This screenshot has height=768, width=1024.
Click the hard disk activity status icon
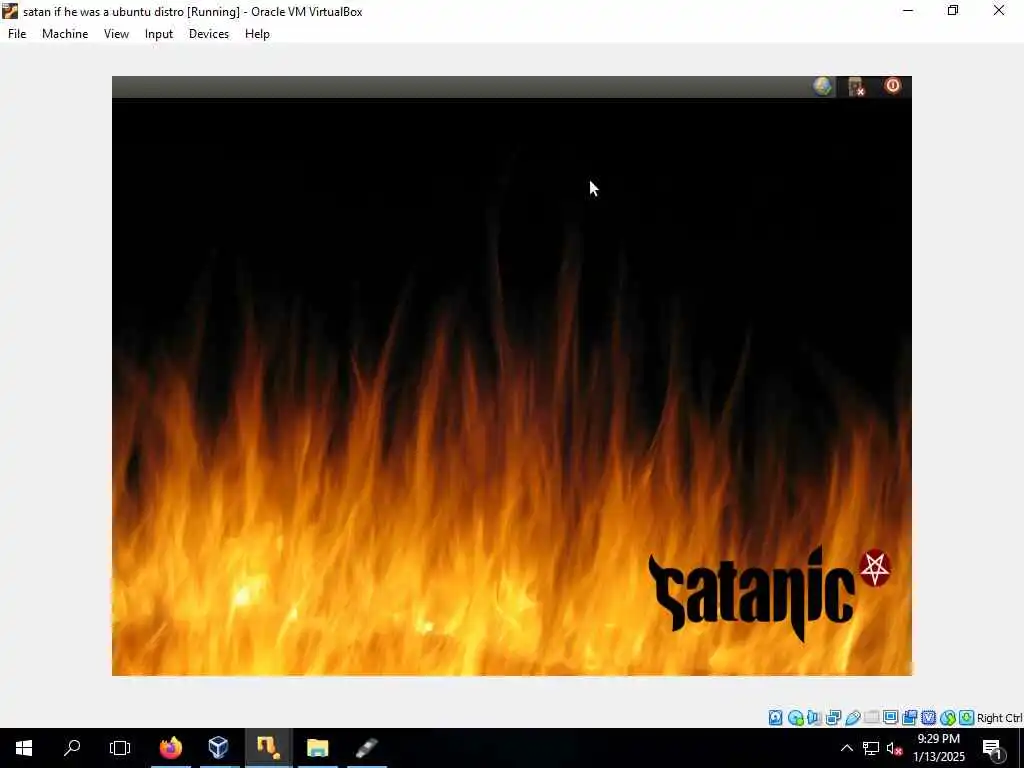(x=775, y=718)
